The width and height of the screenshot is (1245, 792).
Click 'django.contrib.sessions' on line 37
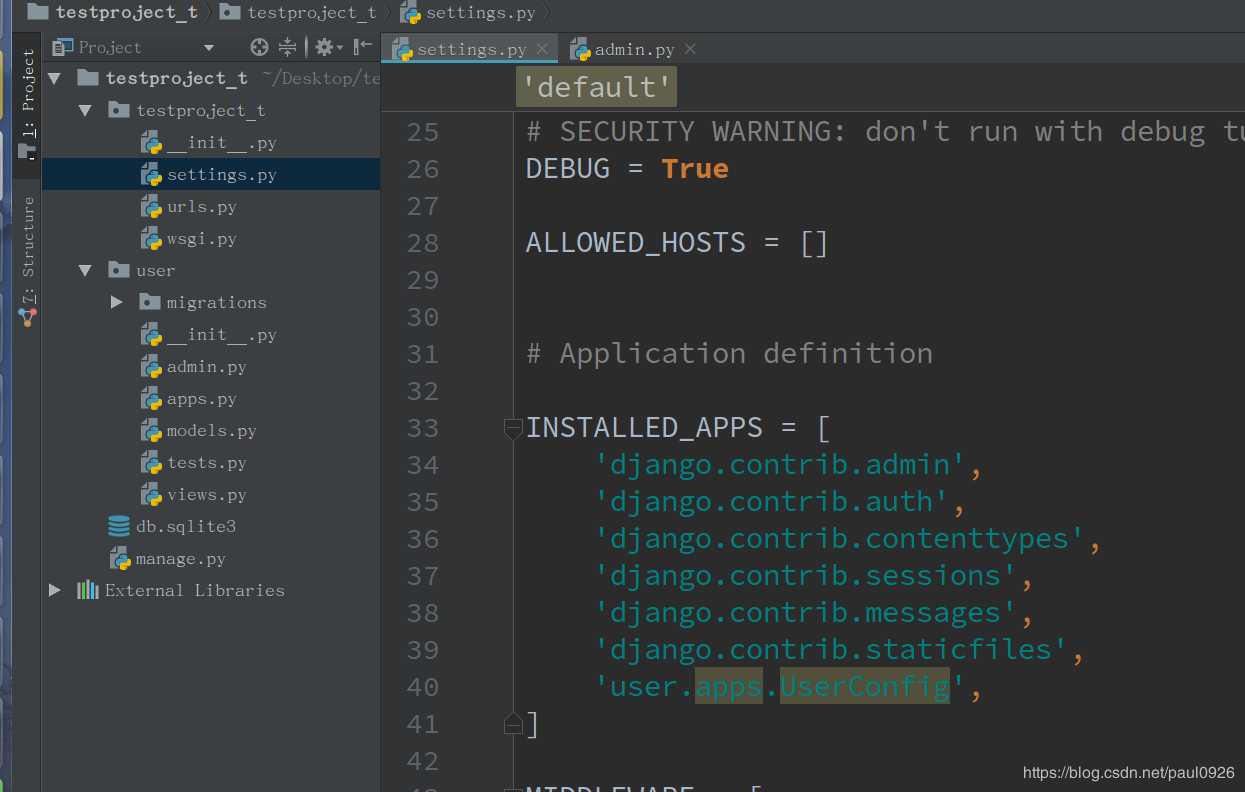tap(805, 575)
